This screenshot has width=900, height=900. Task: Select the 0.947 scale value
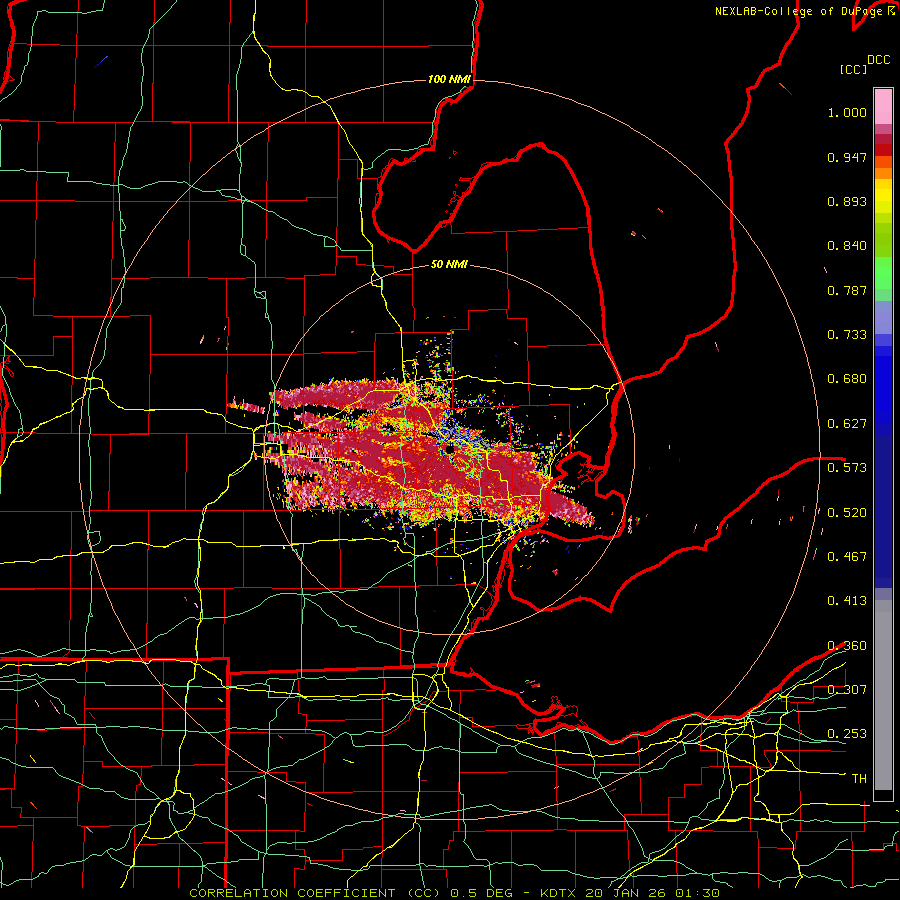pos(847,157)
